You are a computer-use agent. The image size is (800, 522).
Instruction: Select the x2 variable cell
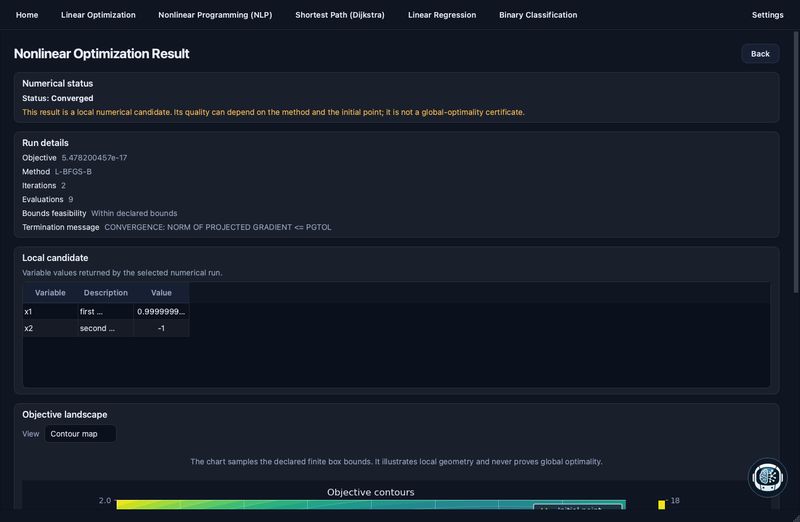tap(50, 328)
